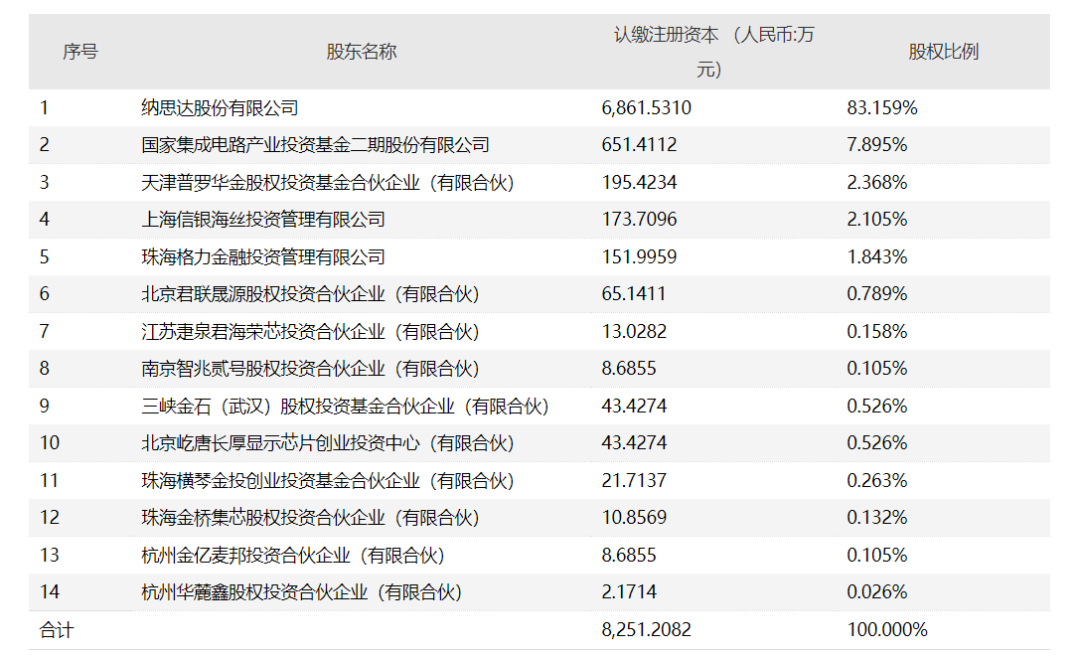This screenshot has width=1080, height=658.
Task: Select shareholder 纳思达股份有限公司
Action: coord(220,107)
